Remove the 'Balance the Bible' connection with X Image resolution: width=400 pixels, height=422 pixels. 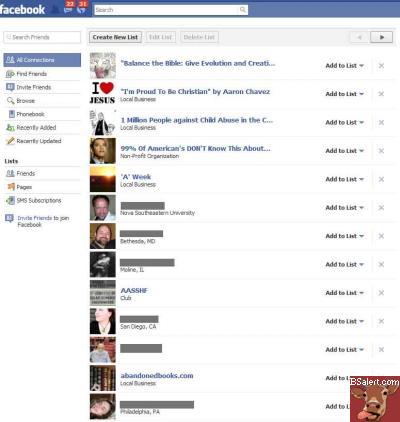(x=381, y=66)
